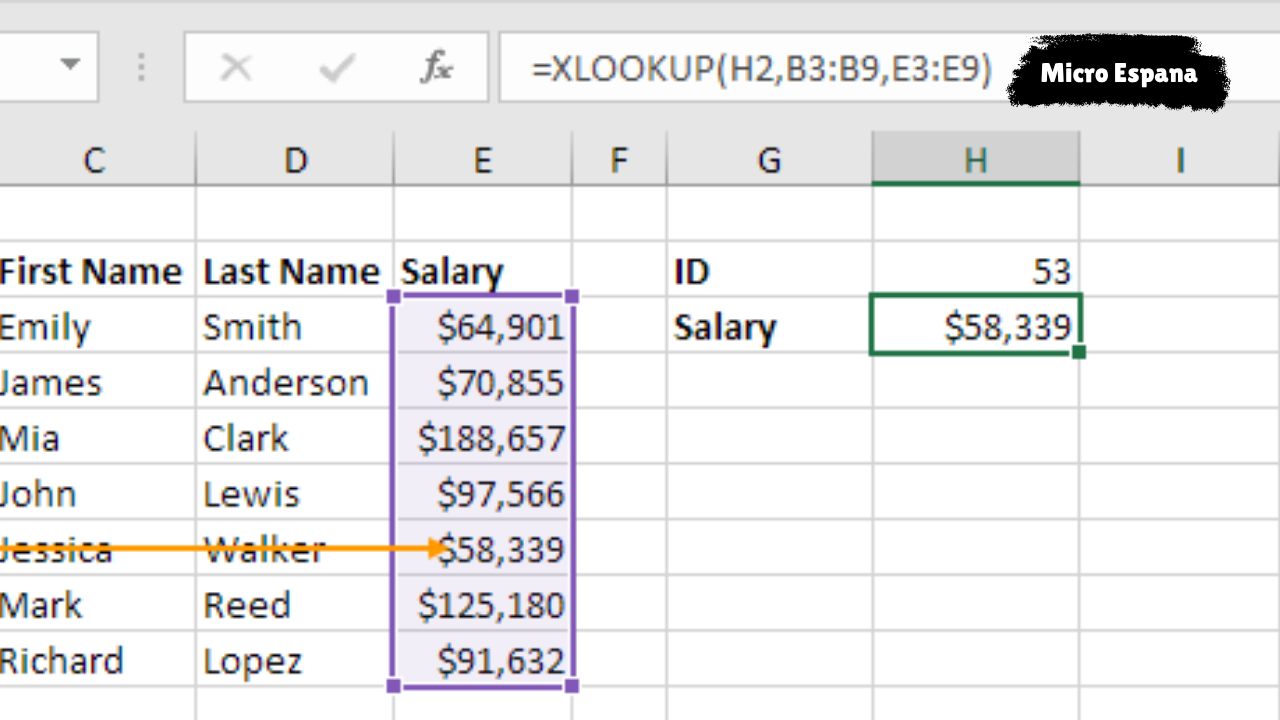
Task: Select the cell containing Anderson
Action: tap(293, 383)
